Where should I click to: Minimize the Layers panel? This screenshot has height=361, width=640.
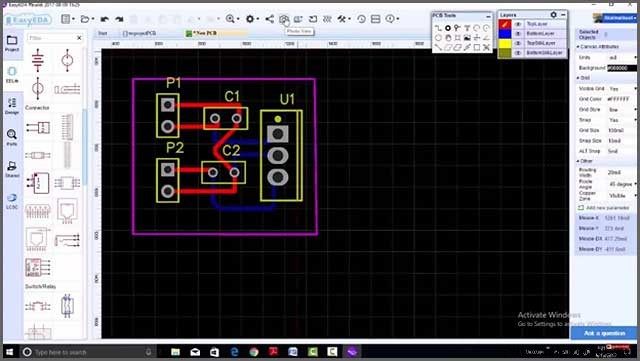(563, 15)
